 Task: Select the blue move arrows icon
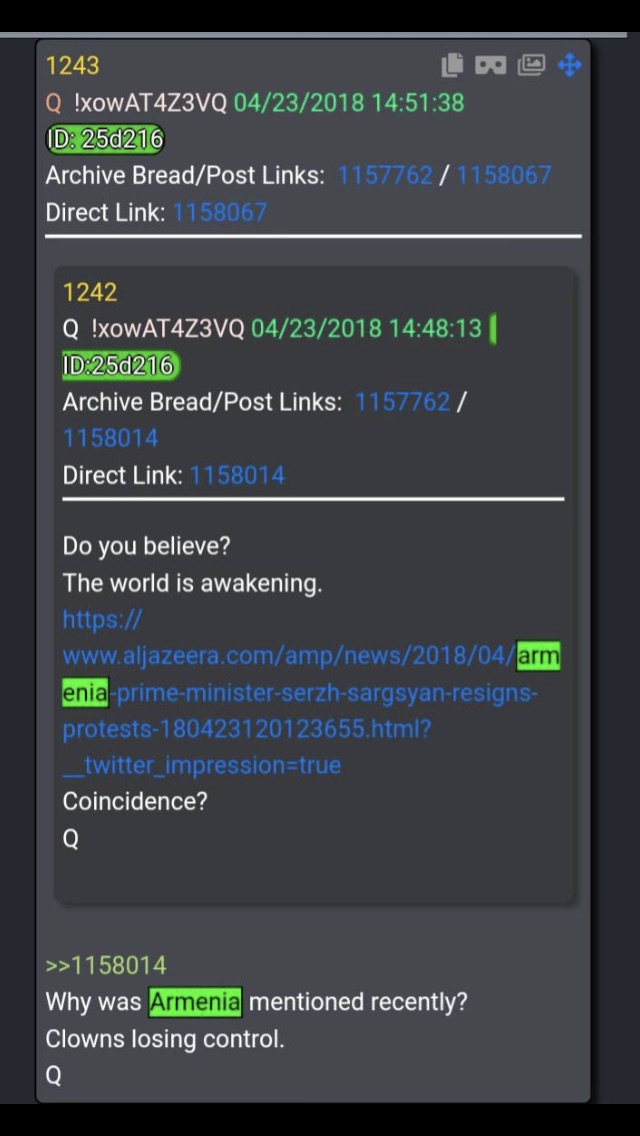coord(570,66)
